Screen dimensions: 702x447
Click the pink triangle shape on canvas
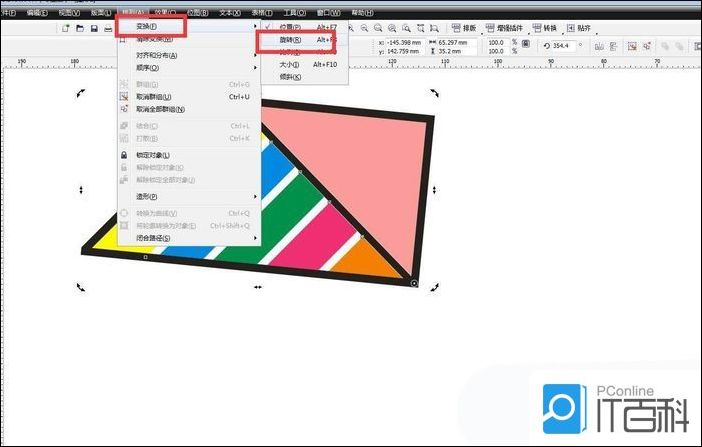(x=367, y=170)
